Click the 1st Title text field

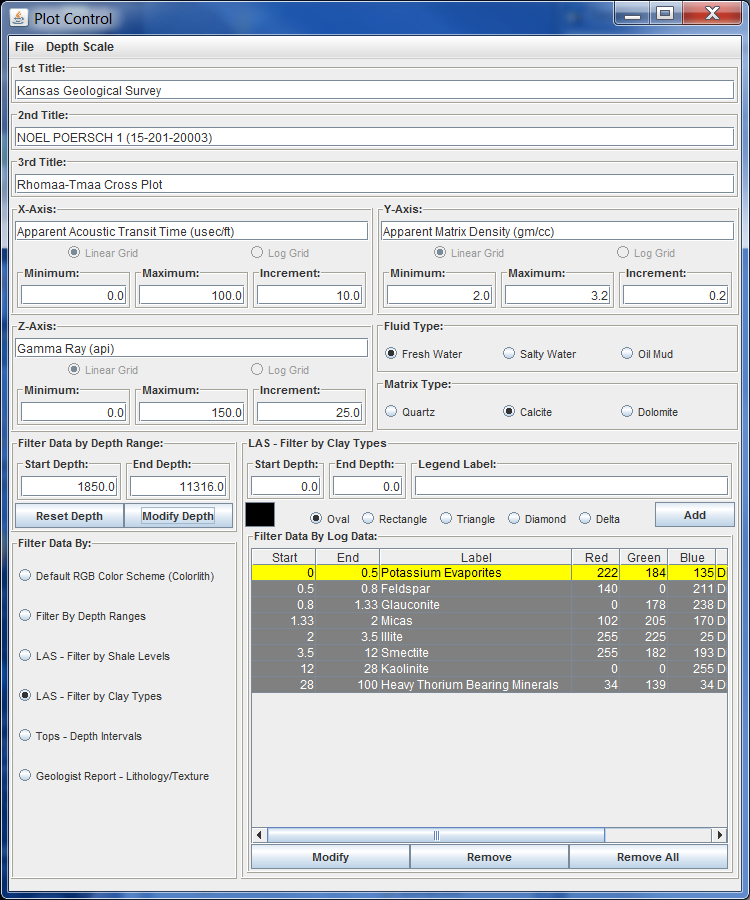(x=374, y=90)
